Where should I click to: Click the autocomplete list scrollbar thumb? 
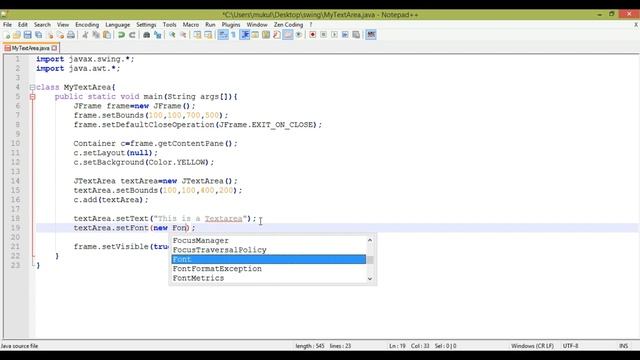[370, 260]
